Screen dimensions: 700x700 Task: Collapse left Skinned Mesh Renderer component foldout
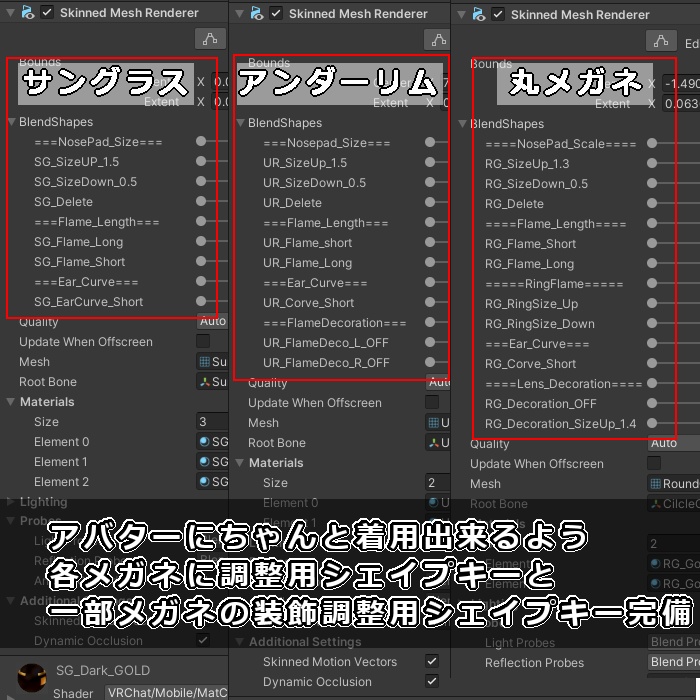[x=10, y=13]
